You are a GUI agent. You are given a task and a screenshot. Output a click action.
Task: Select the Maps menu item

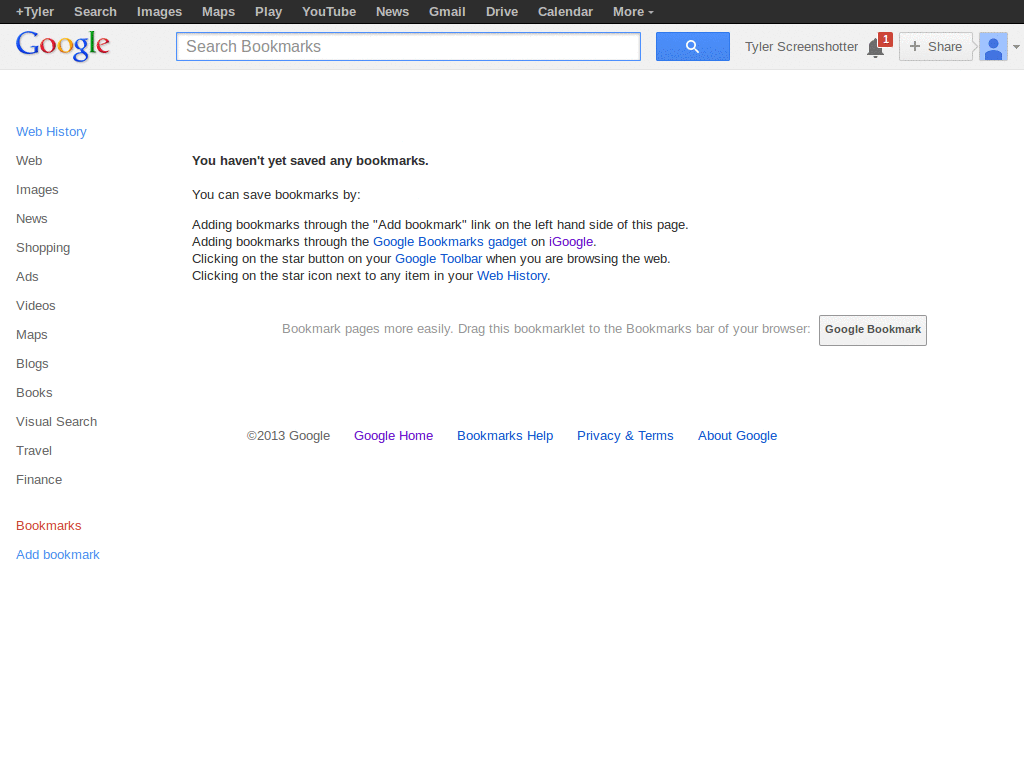click(x=218, y=11)
